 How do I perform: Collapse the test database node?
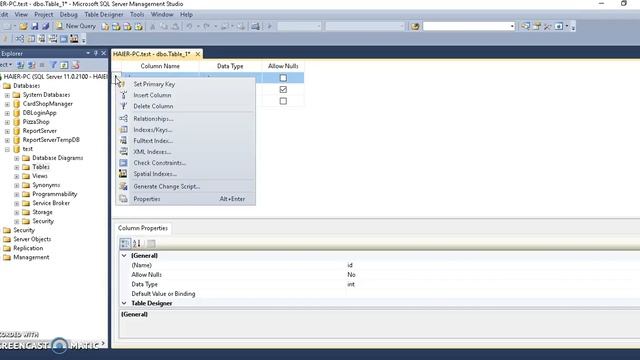7,149
